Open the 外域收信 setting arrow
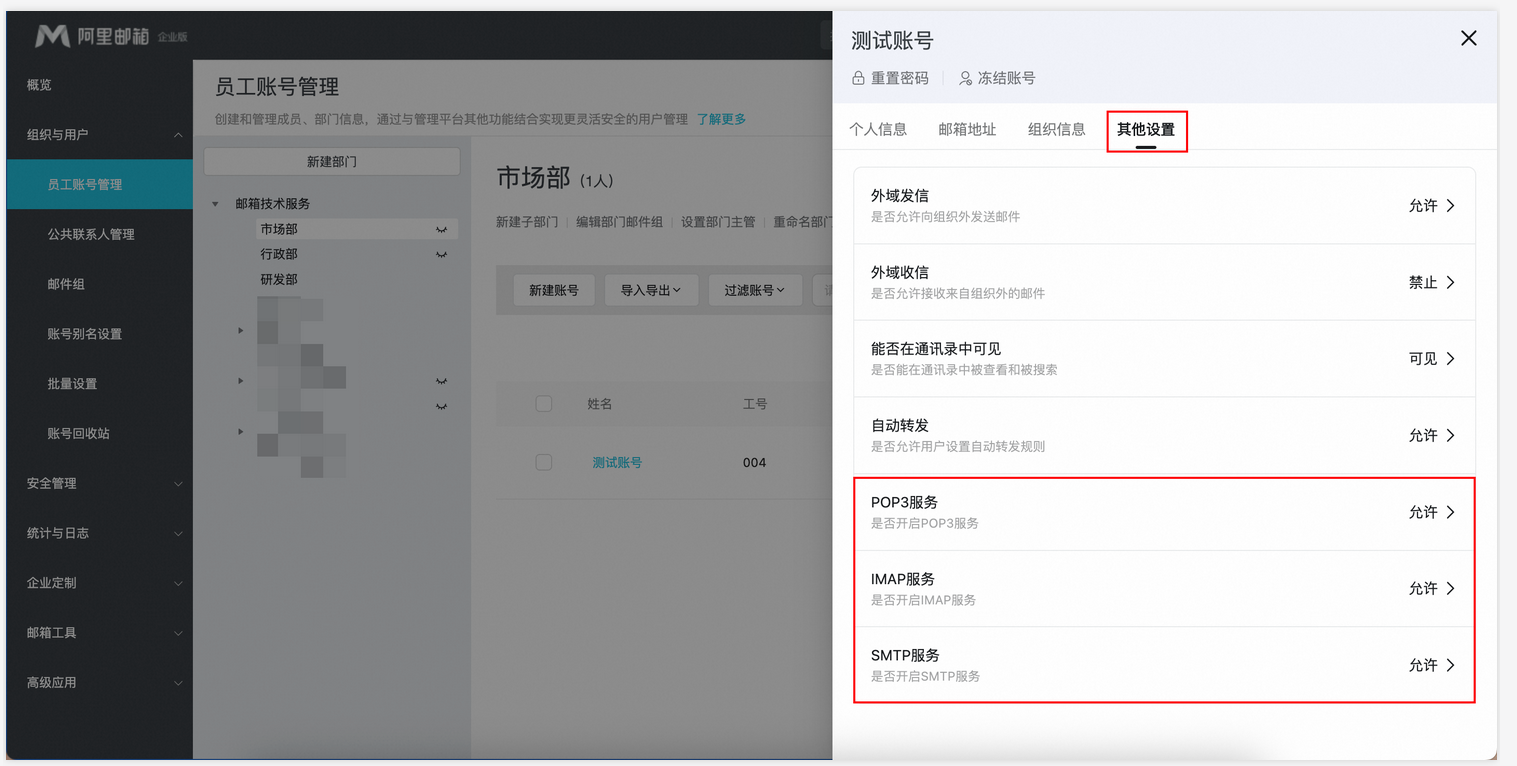This screenshot has width=1517, height=766. point(1450,283)
